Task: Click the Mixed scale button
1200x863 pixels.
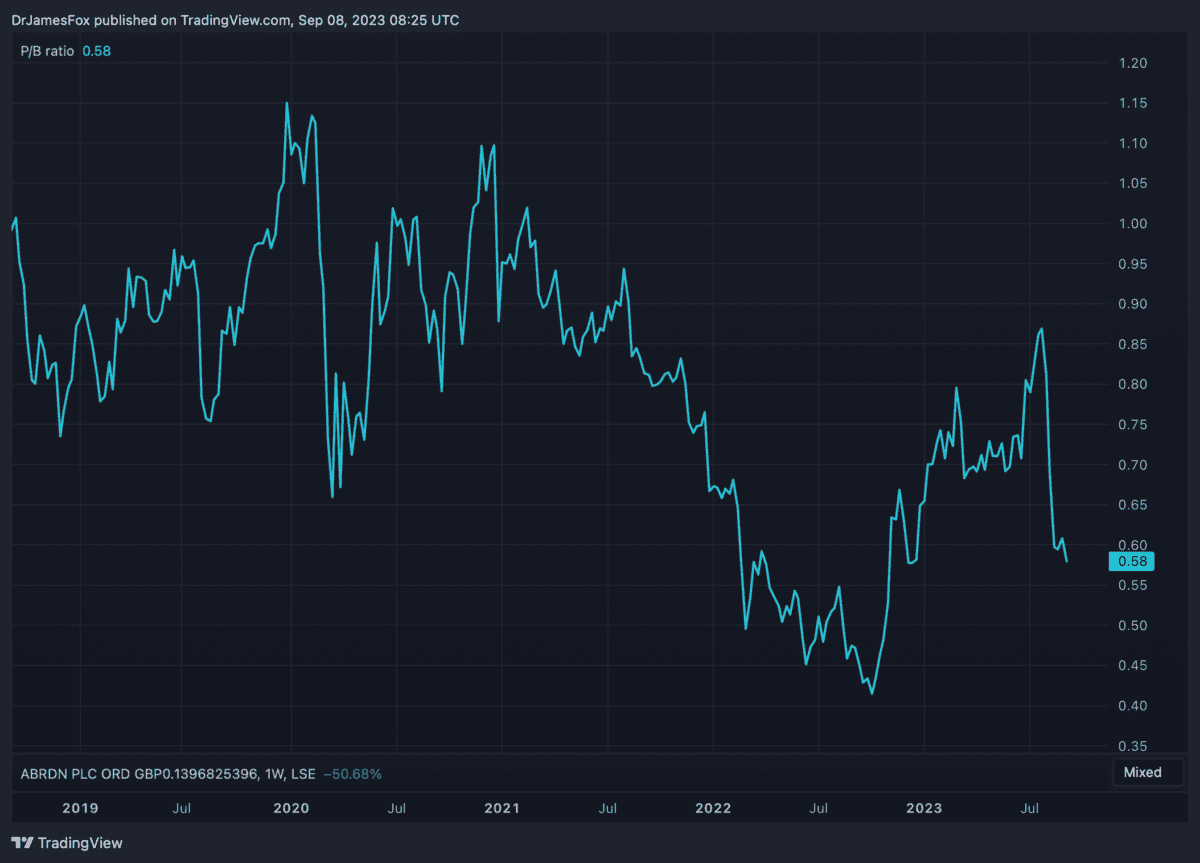Action: pos(1142,772)
